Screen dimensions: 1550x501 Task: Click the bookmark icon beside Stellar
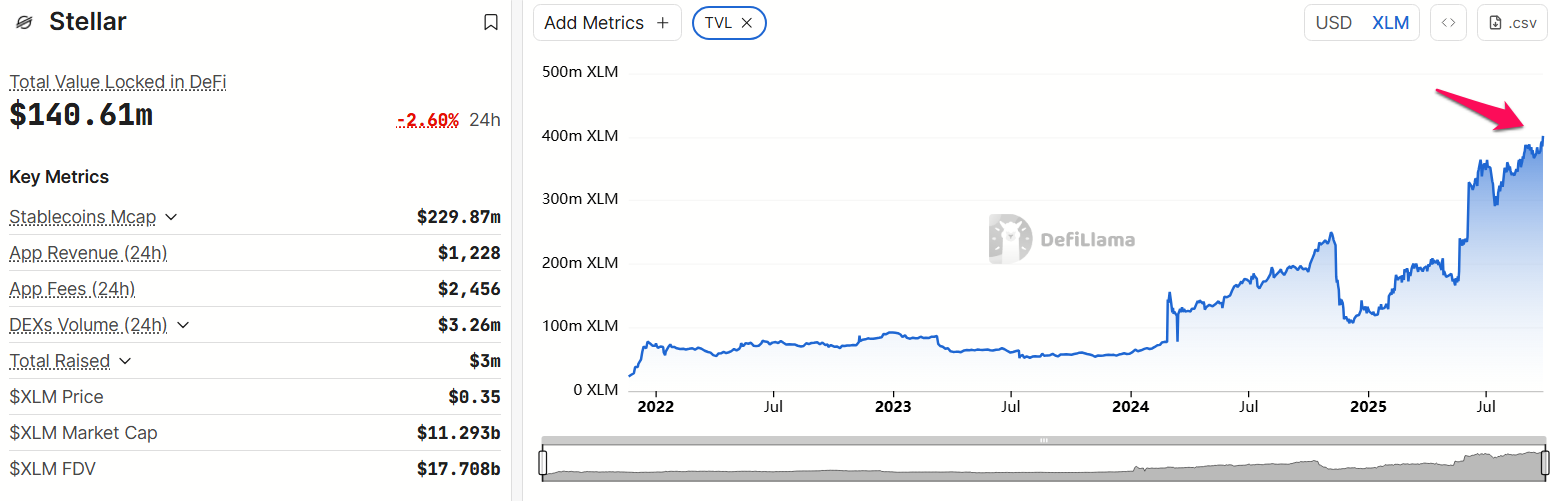[490, 22]
